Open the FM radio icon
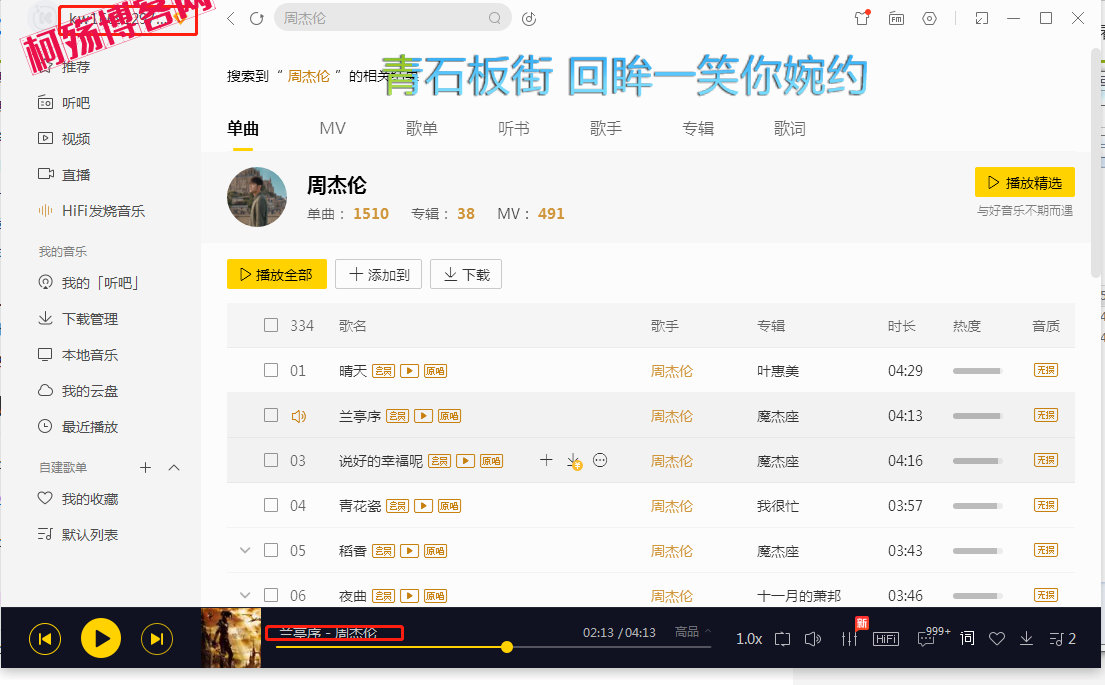The height and width of the screenshot is (685, 1105). click(x=896, y=18)
